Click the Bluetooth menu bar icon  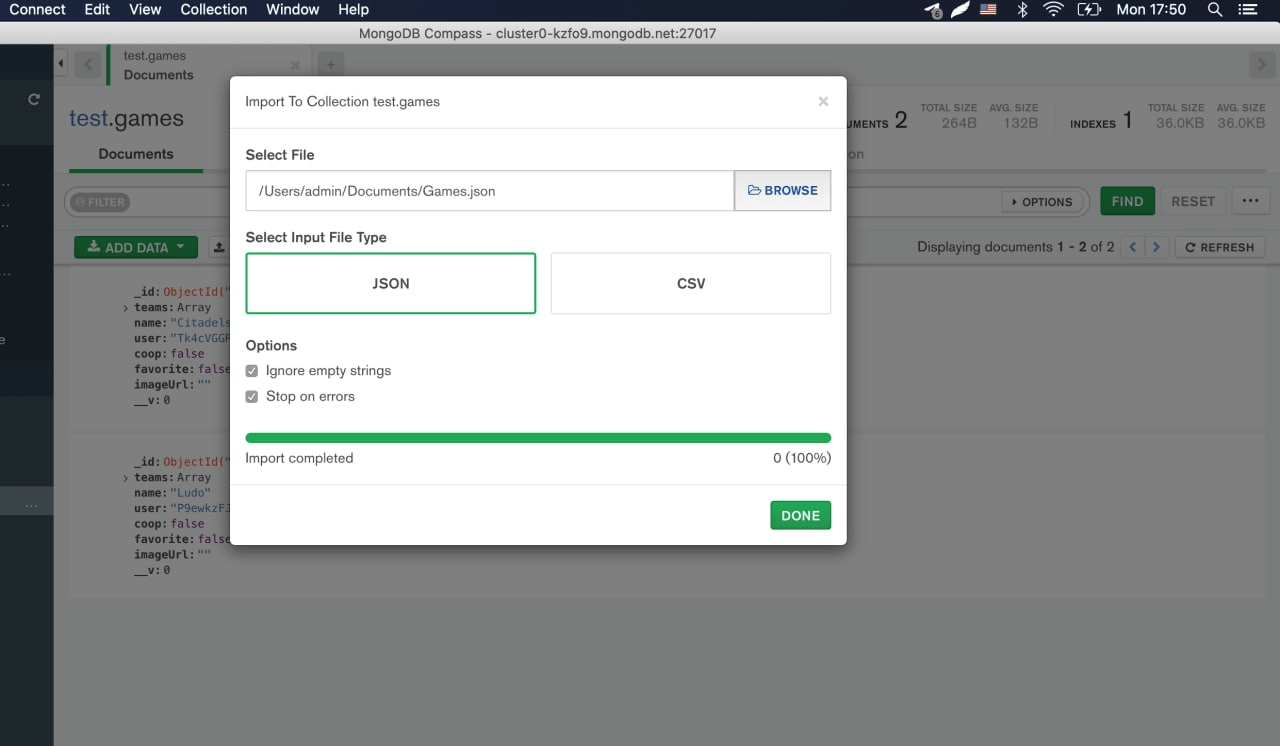[1022, 10]
